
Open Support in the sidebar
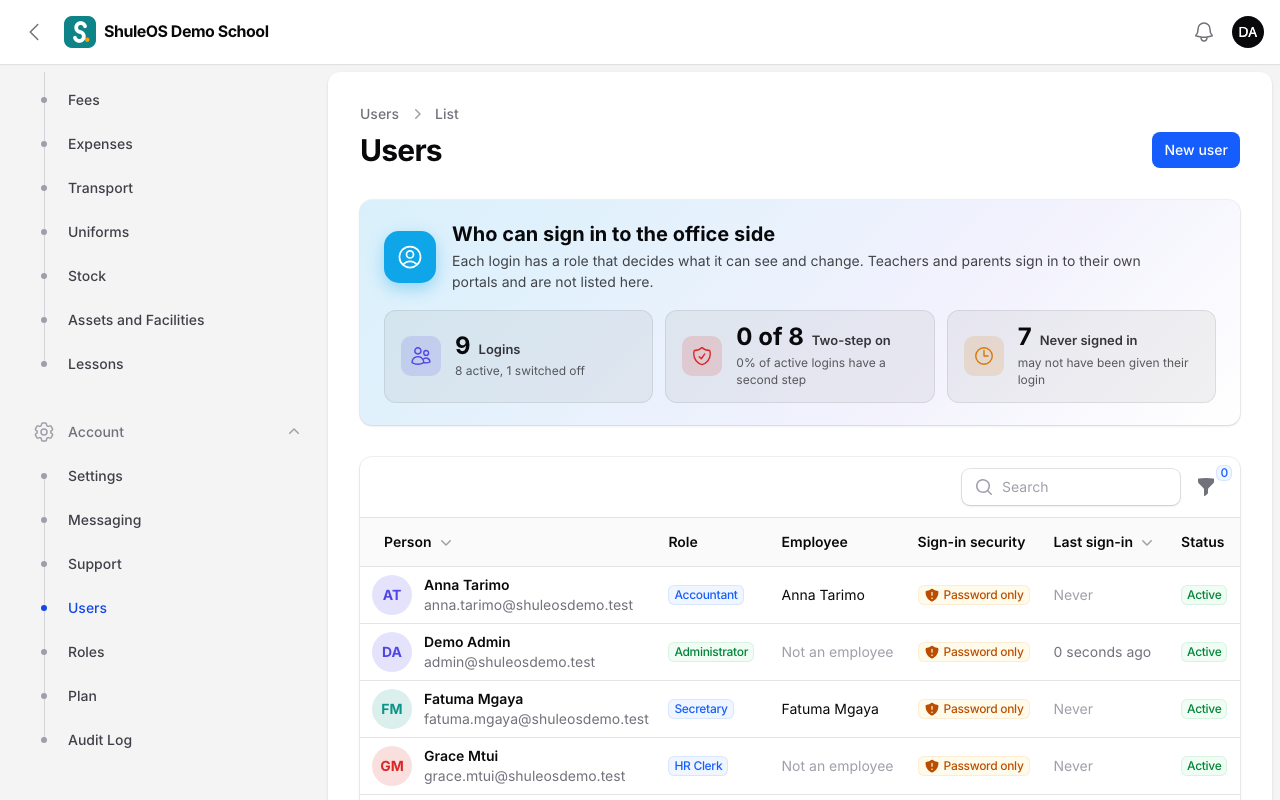coord(95,564)
